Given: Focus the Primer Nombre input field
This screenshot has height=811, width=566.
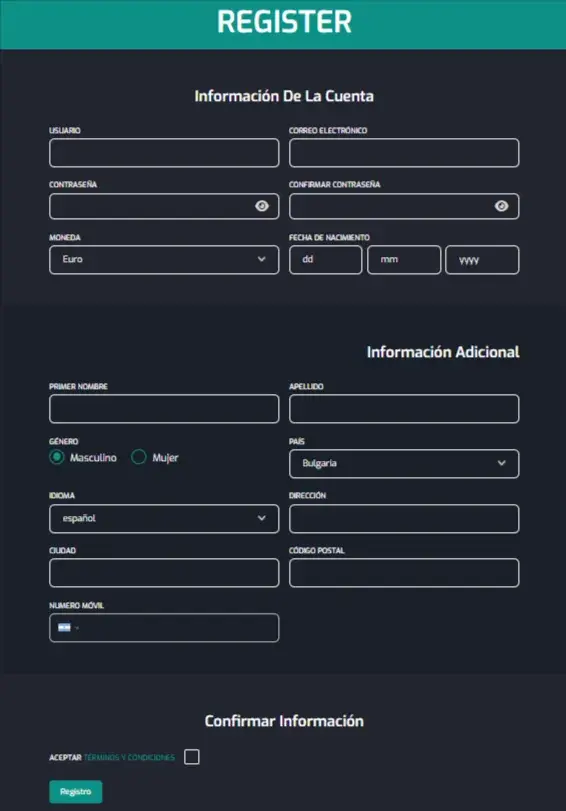Looking at the screenshot, I should pyautogui.click(x=164, y=409).
